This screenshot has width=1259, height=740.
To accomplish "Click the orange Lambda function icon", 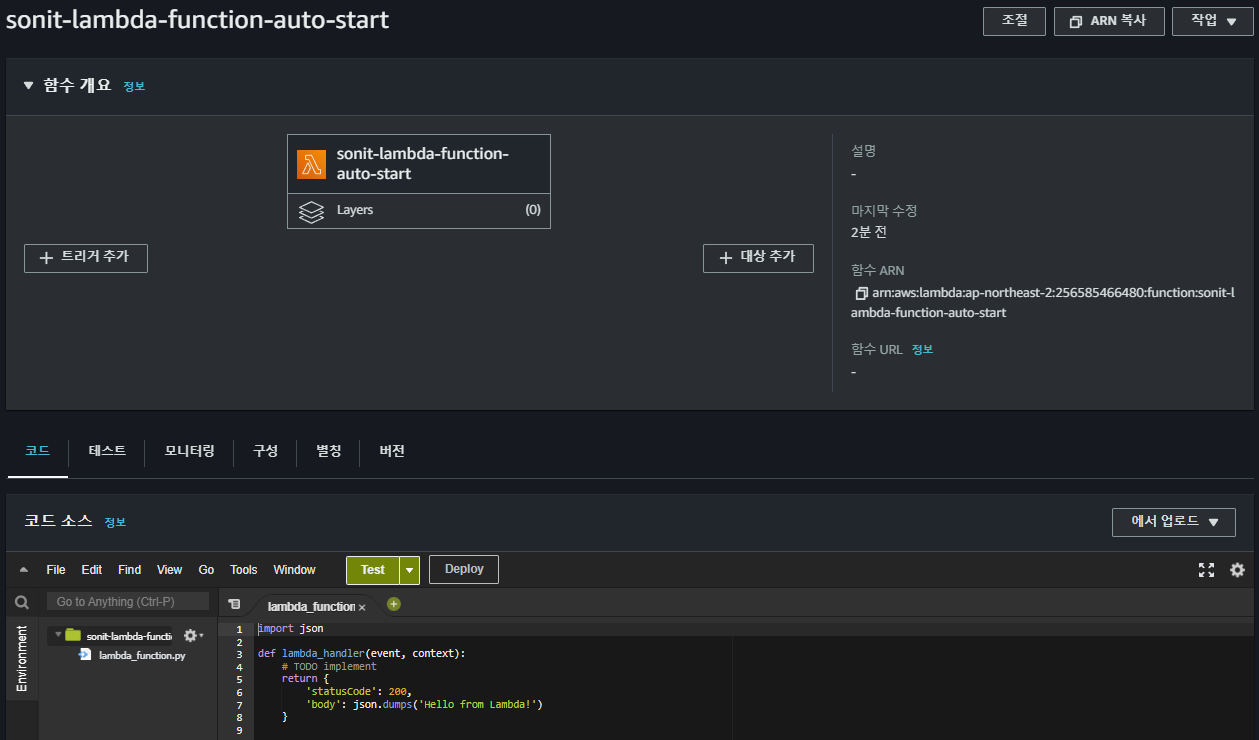I will click(x=312, y=164).
